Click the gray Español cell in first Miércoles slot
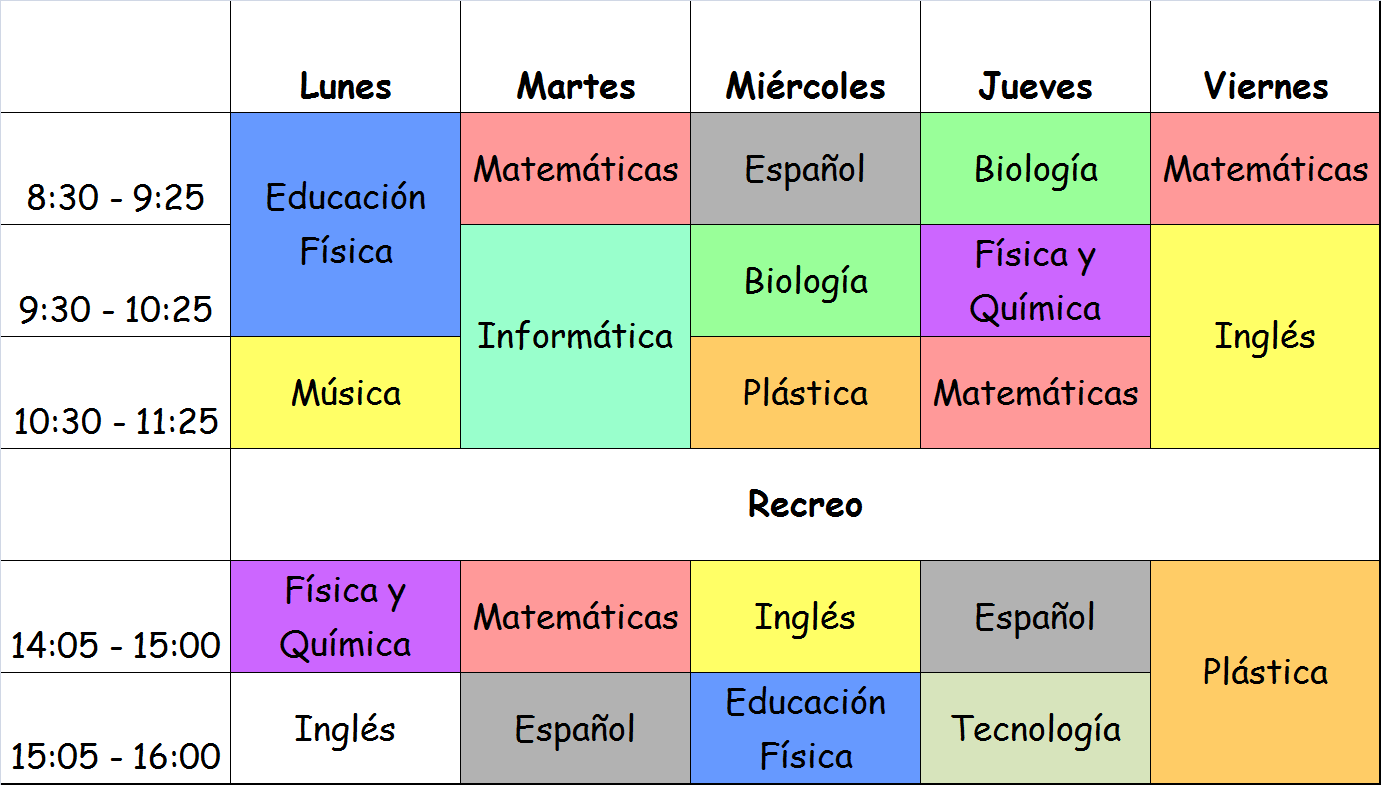The width and height of the screenshot is (1381, 785). [805, 169]
